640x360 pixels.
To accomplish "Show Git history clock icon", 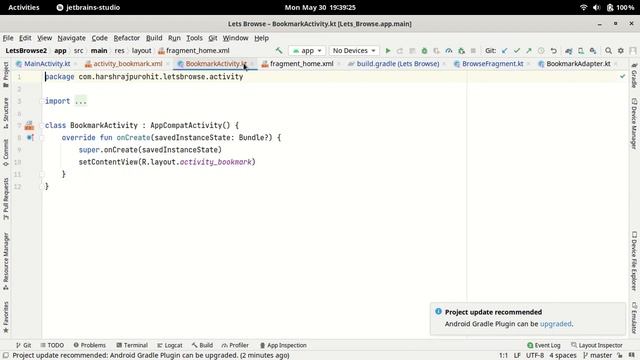I will [x=541, y=51].
